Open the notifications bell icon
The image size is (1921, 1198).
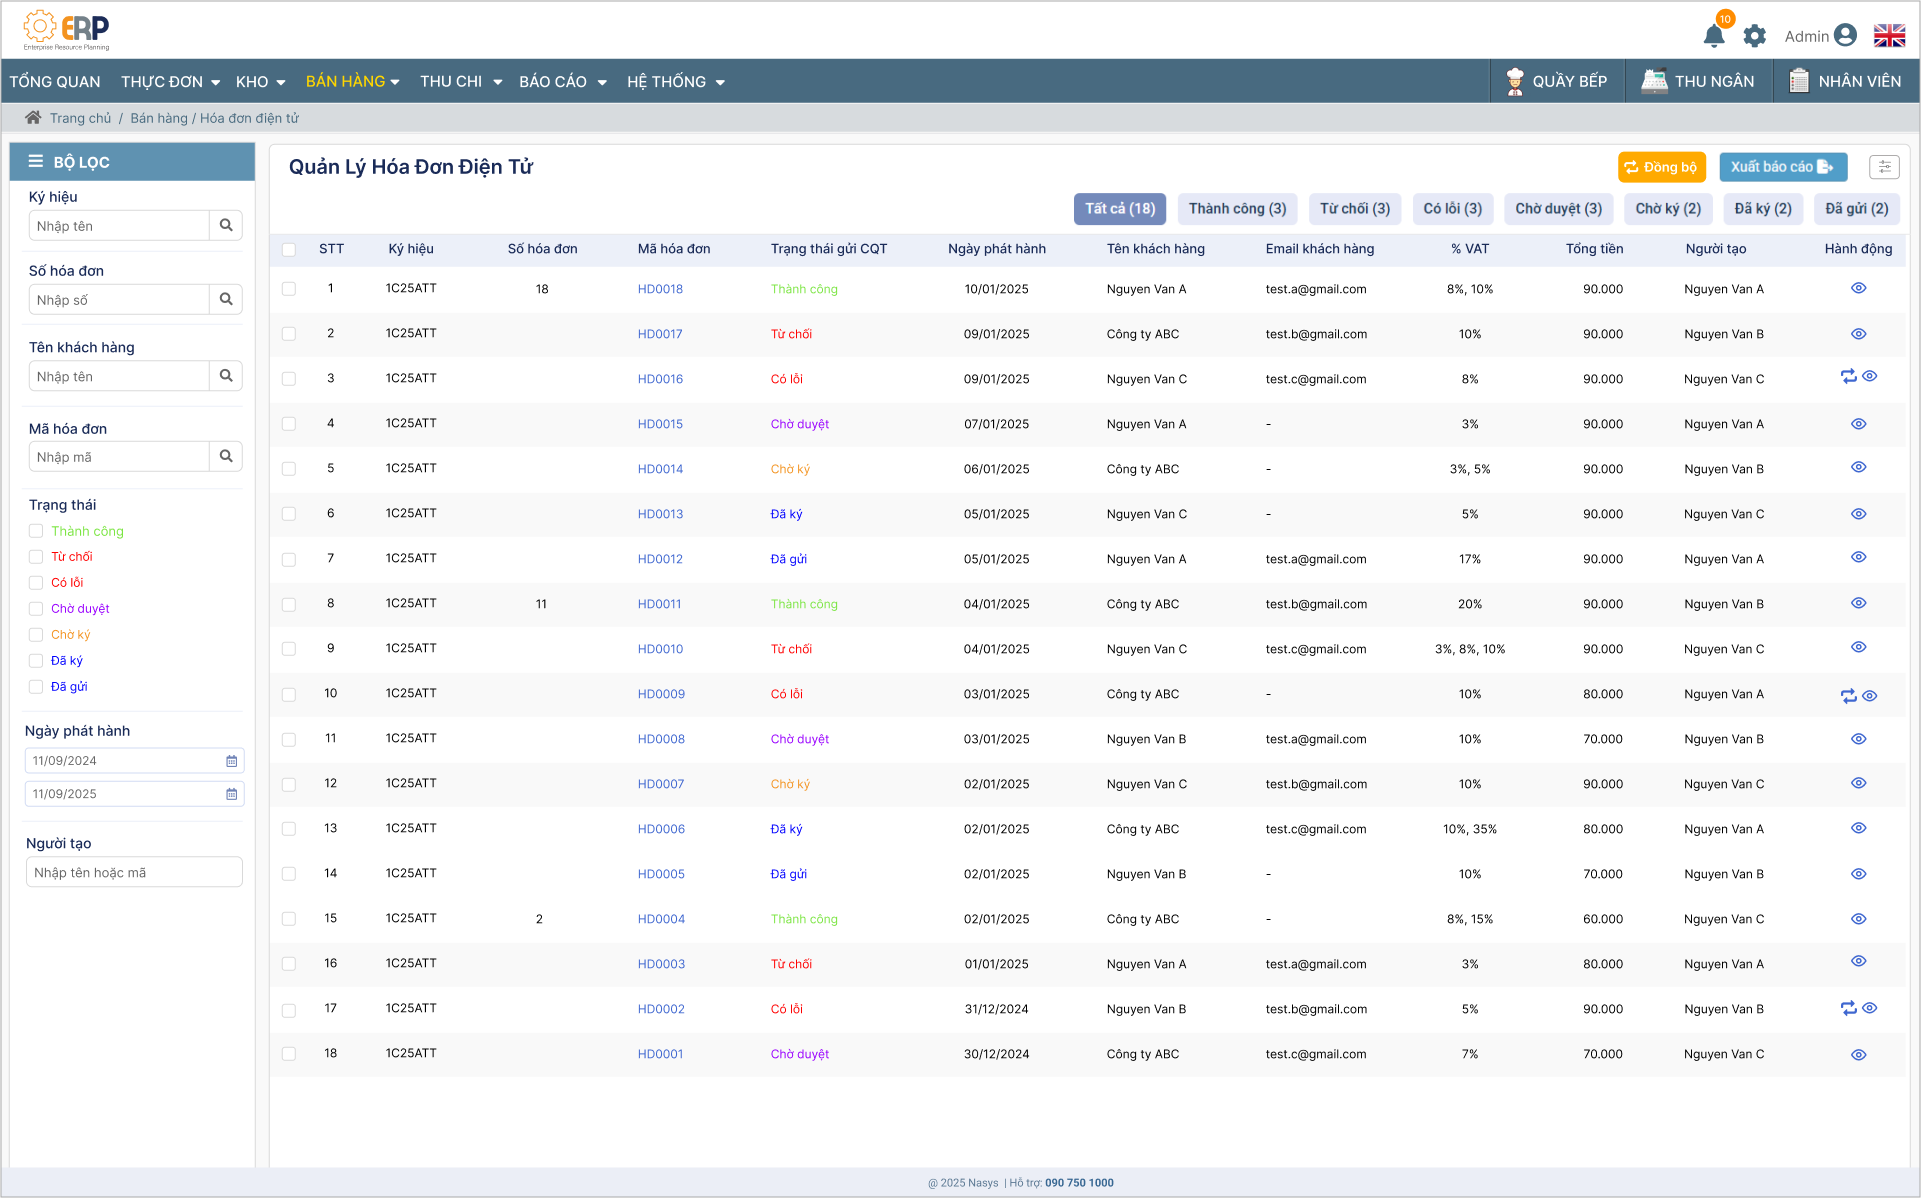pyautogui.click(x=1713, y=36)
